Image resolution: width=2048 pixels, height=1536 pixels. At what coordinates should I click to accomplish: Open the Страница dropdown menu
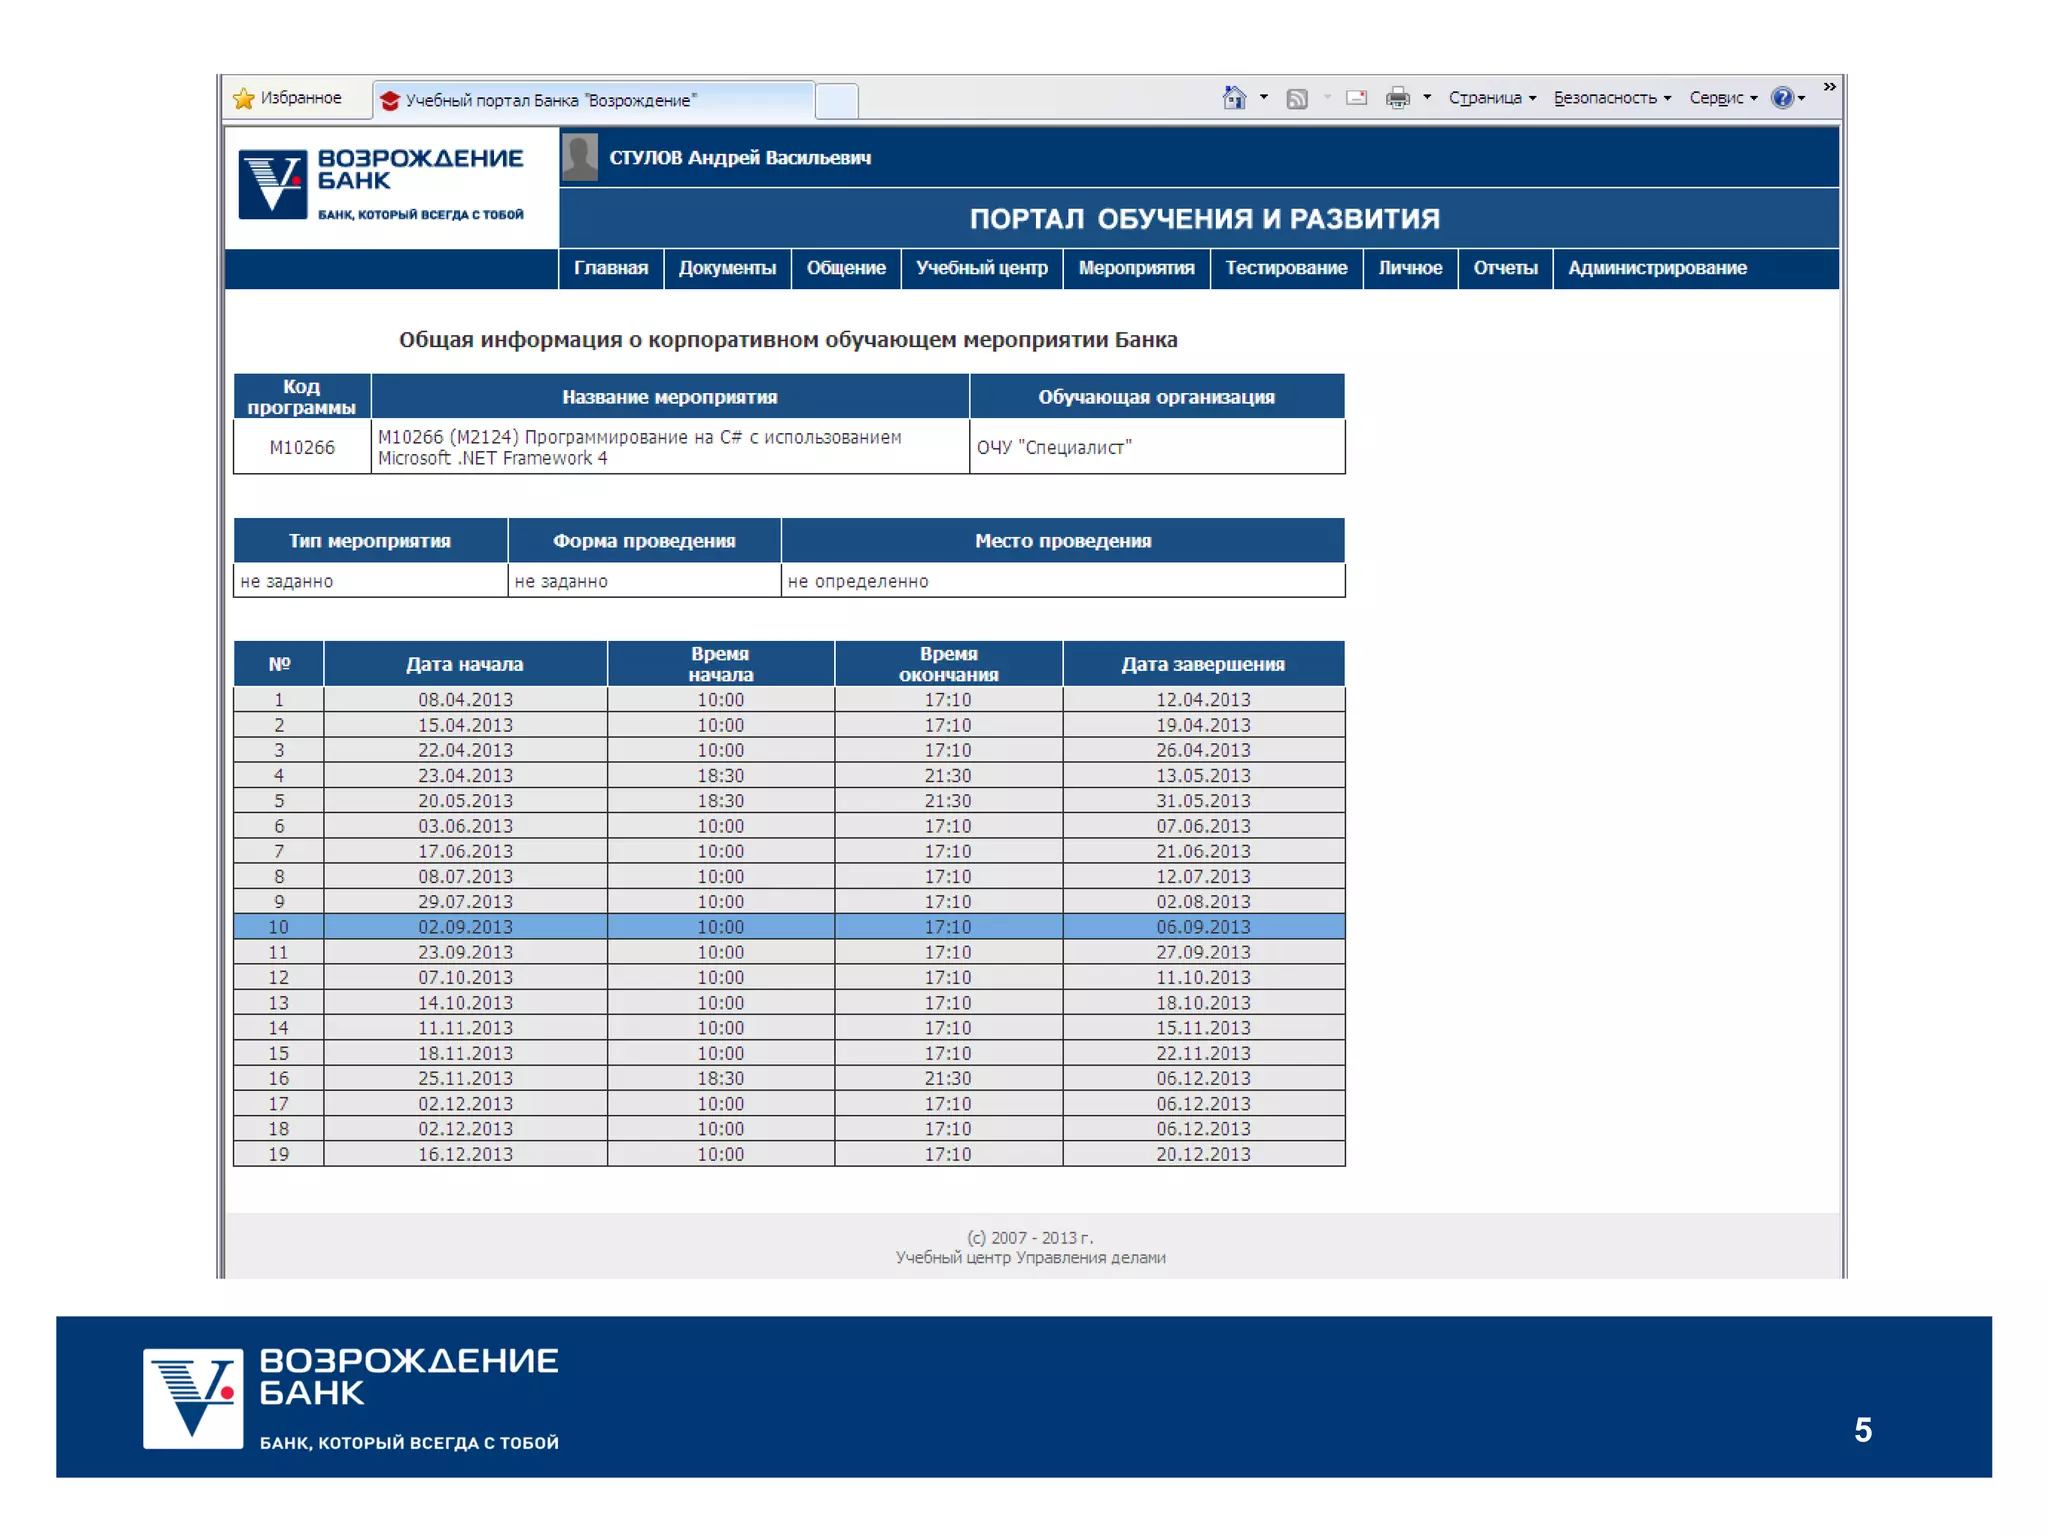pos(1491,98)
